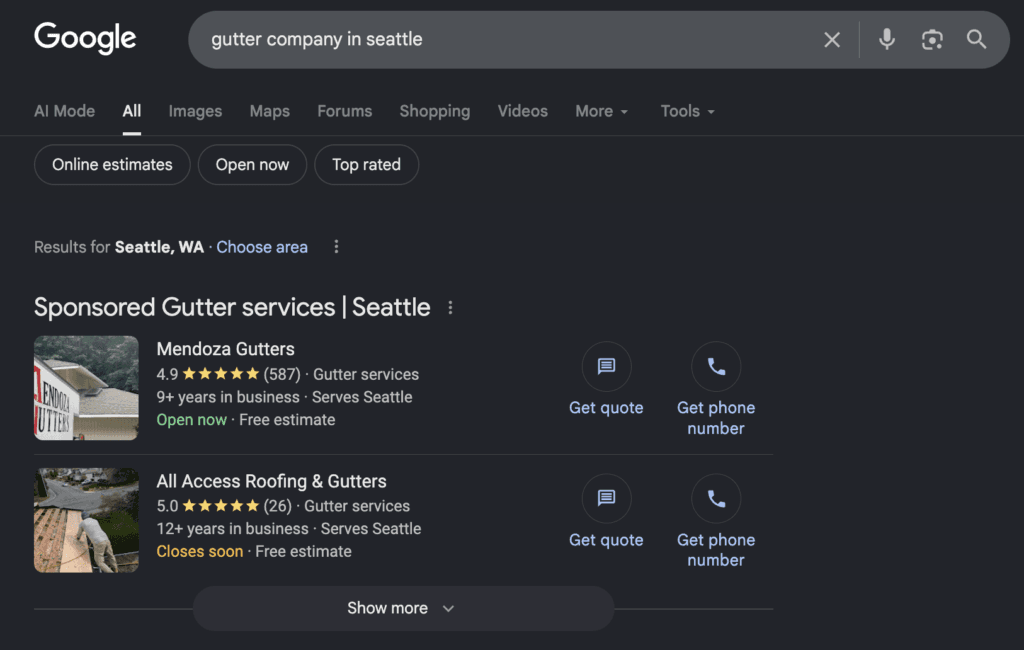Click the 5.0 rating with 26 reviews

[224, 506]
